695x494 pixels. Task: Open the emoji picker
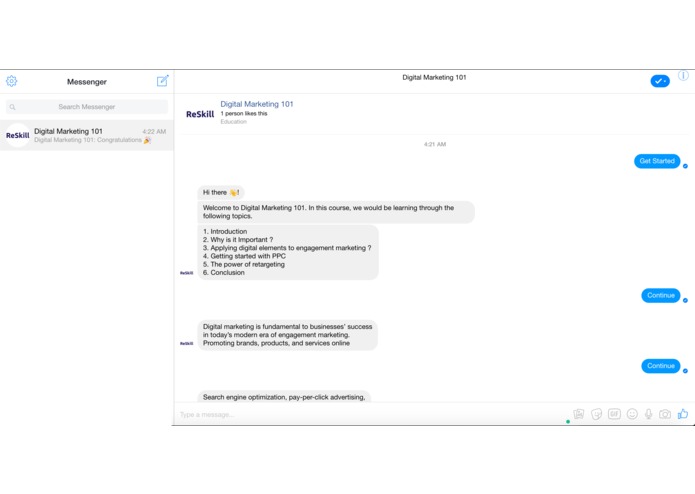(x=632, y=414)
